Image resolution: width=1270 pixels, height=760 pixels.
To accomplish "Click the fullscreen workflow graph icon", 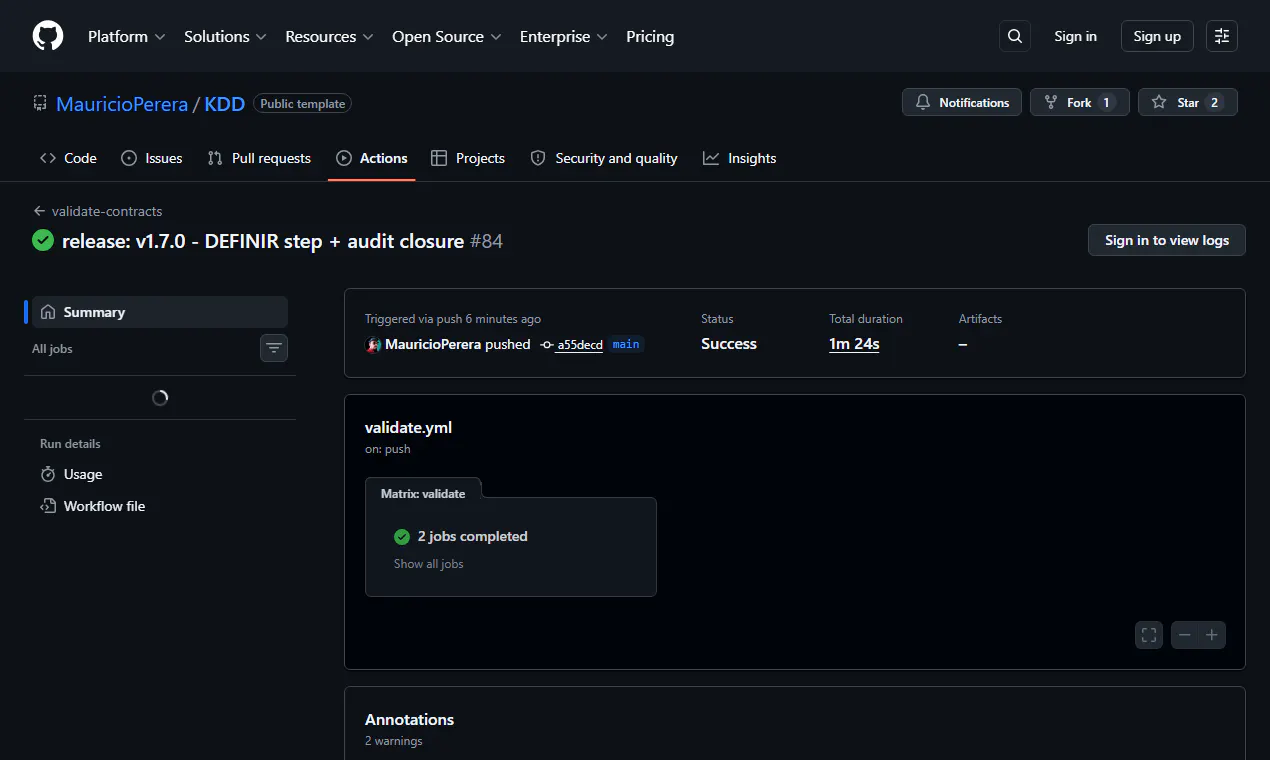I will click(x=1149, y=635).
